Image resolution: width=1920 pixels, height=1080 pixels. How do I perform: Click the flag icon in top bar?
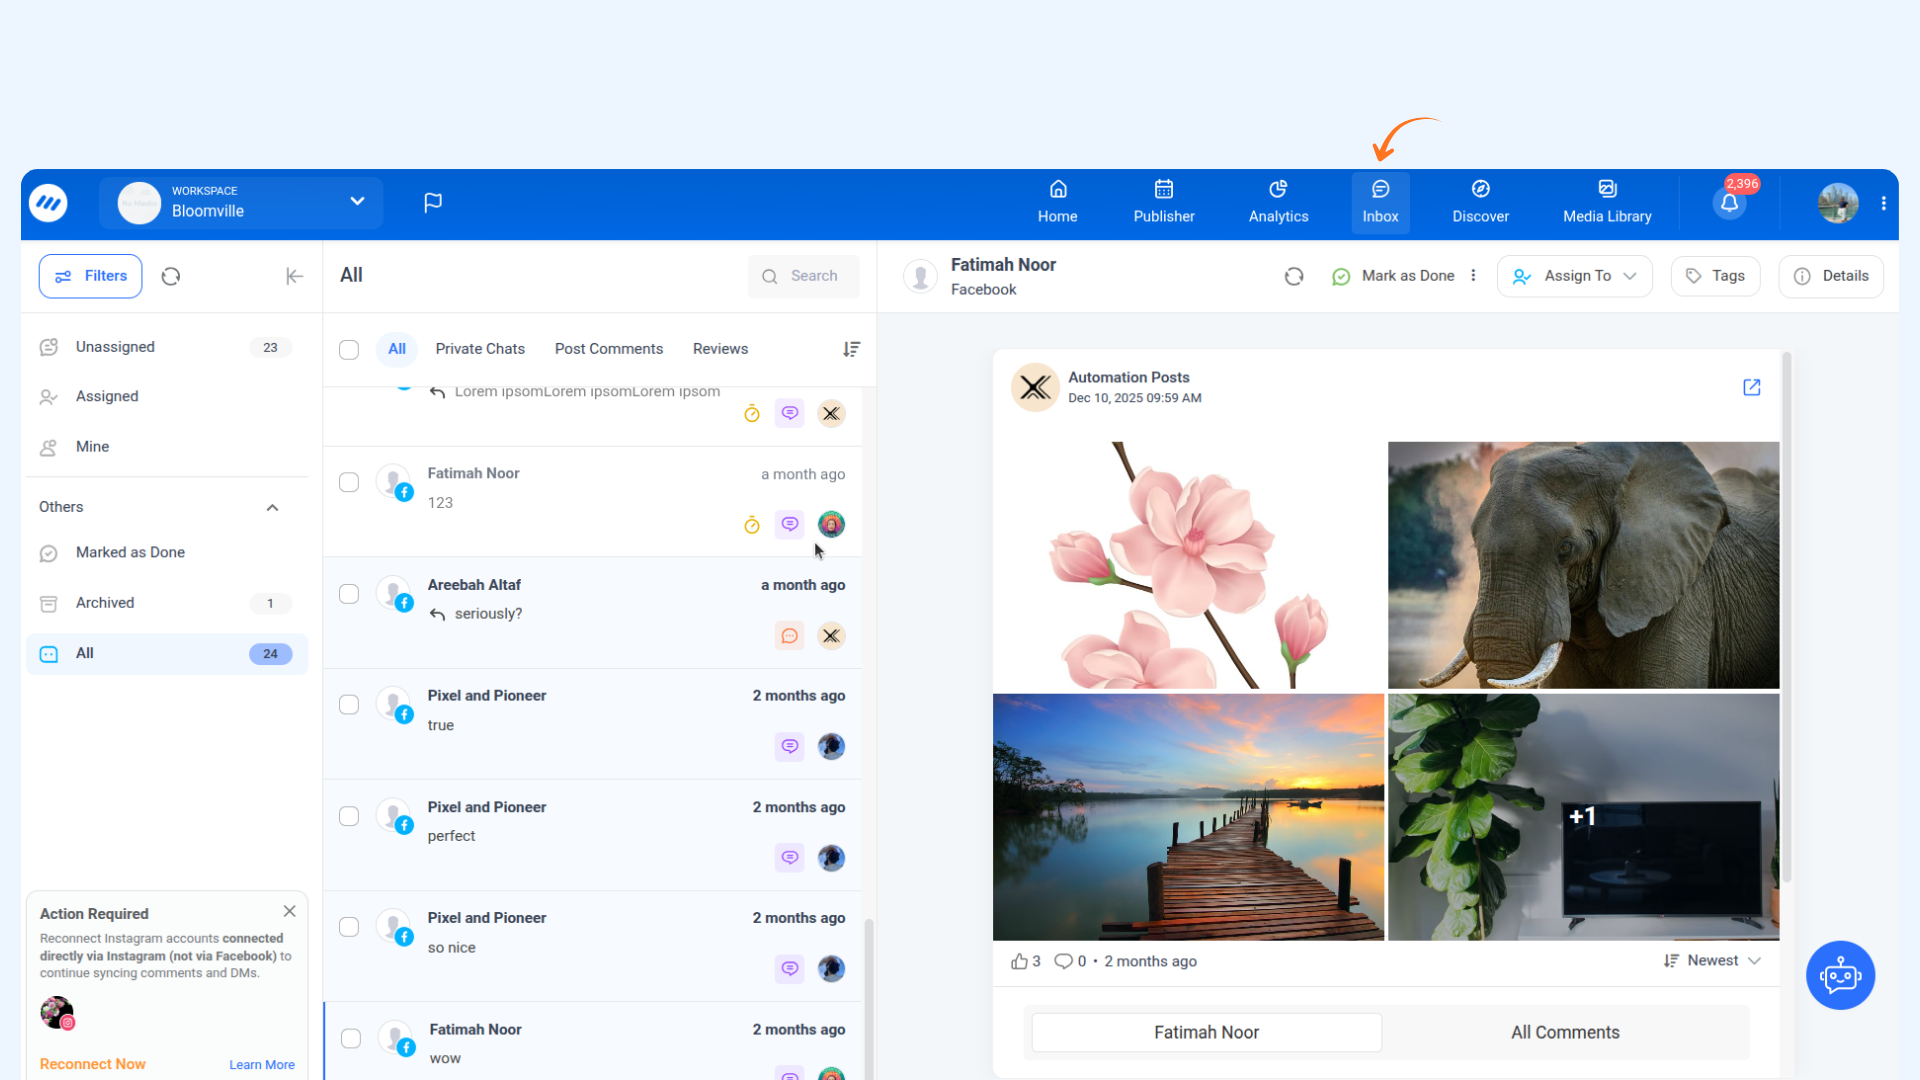(x=433, y=203)
